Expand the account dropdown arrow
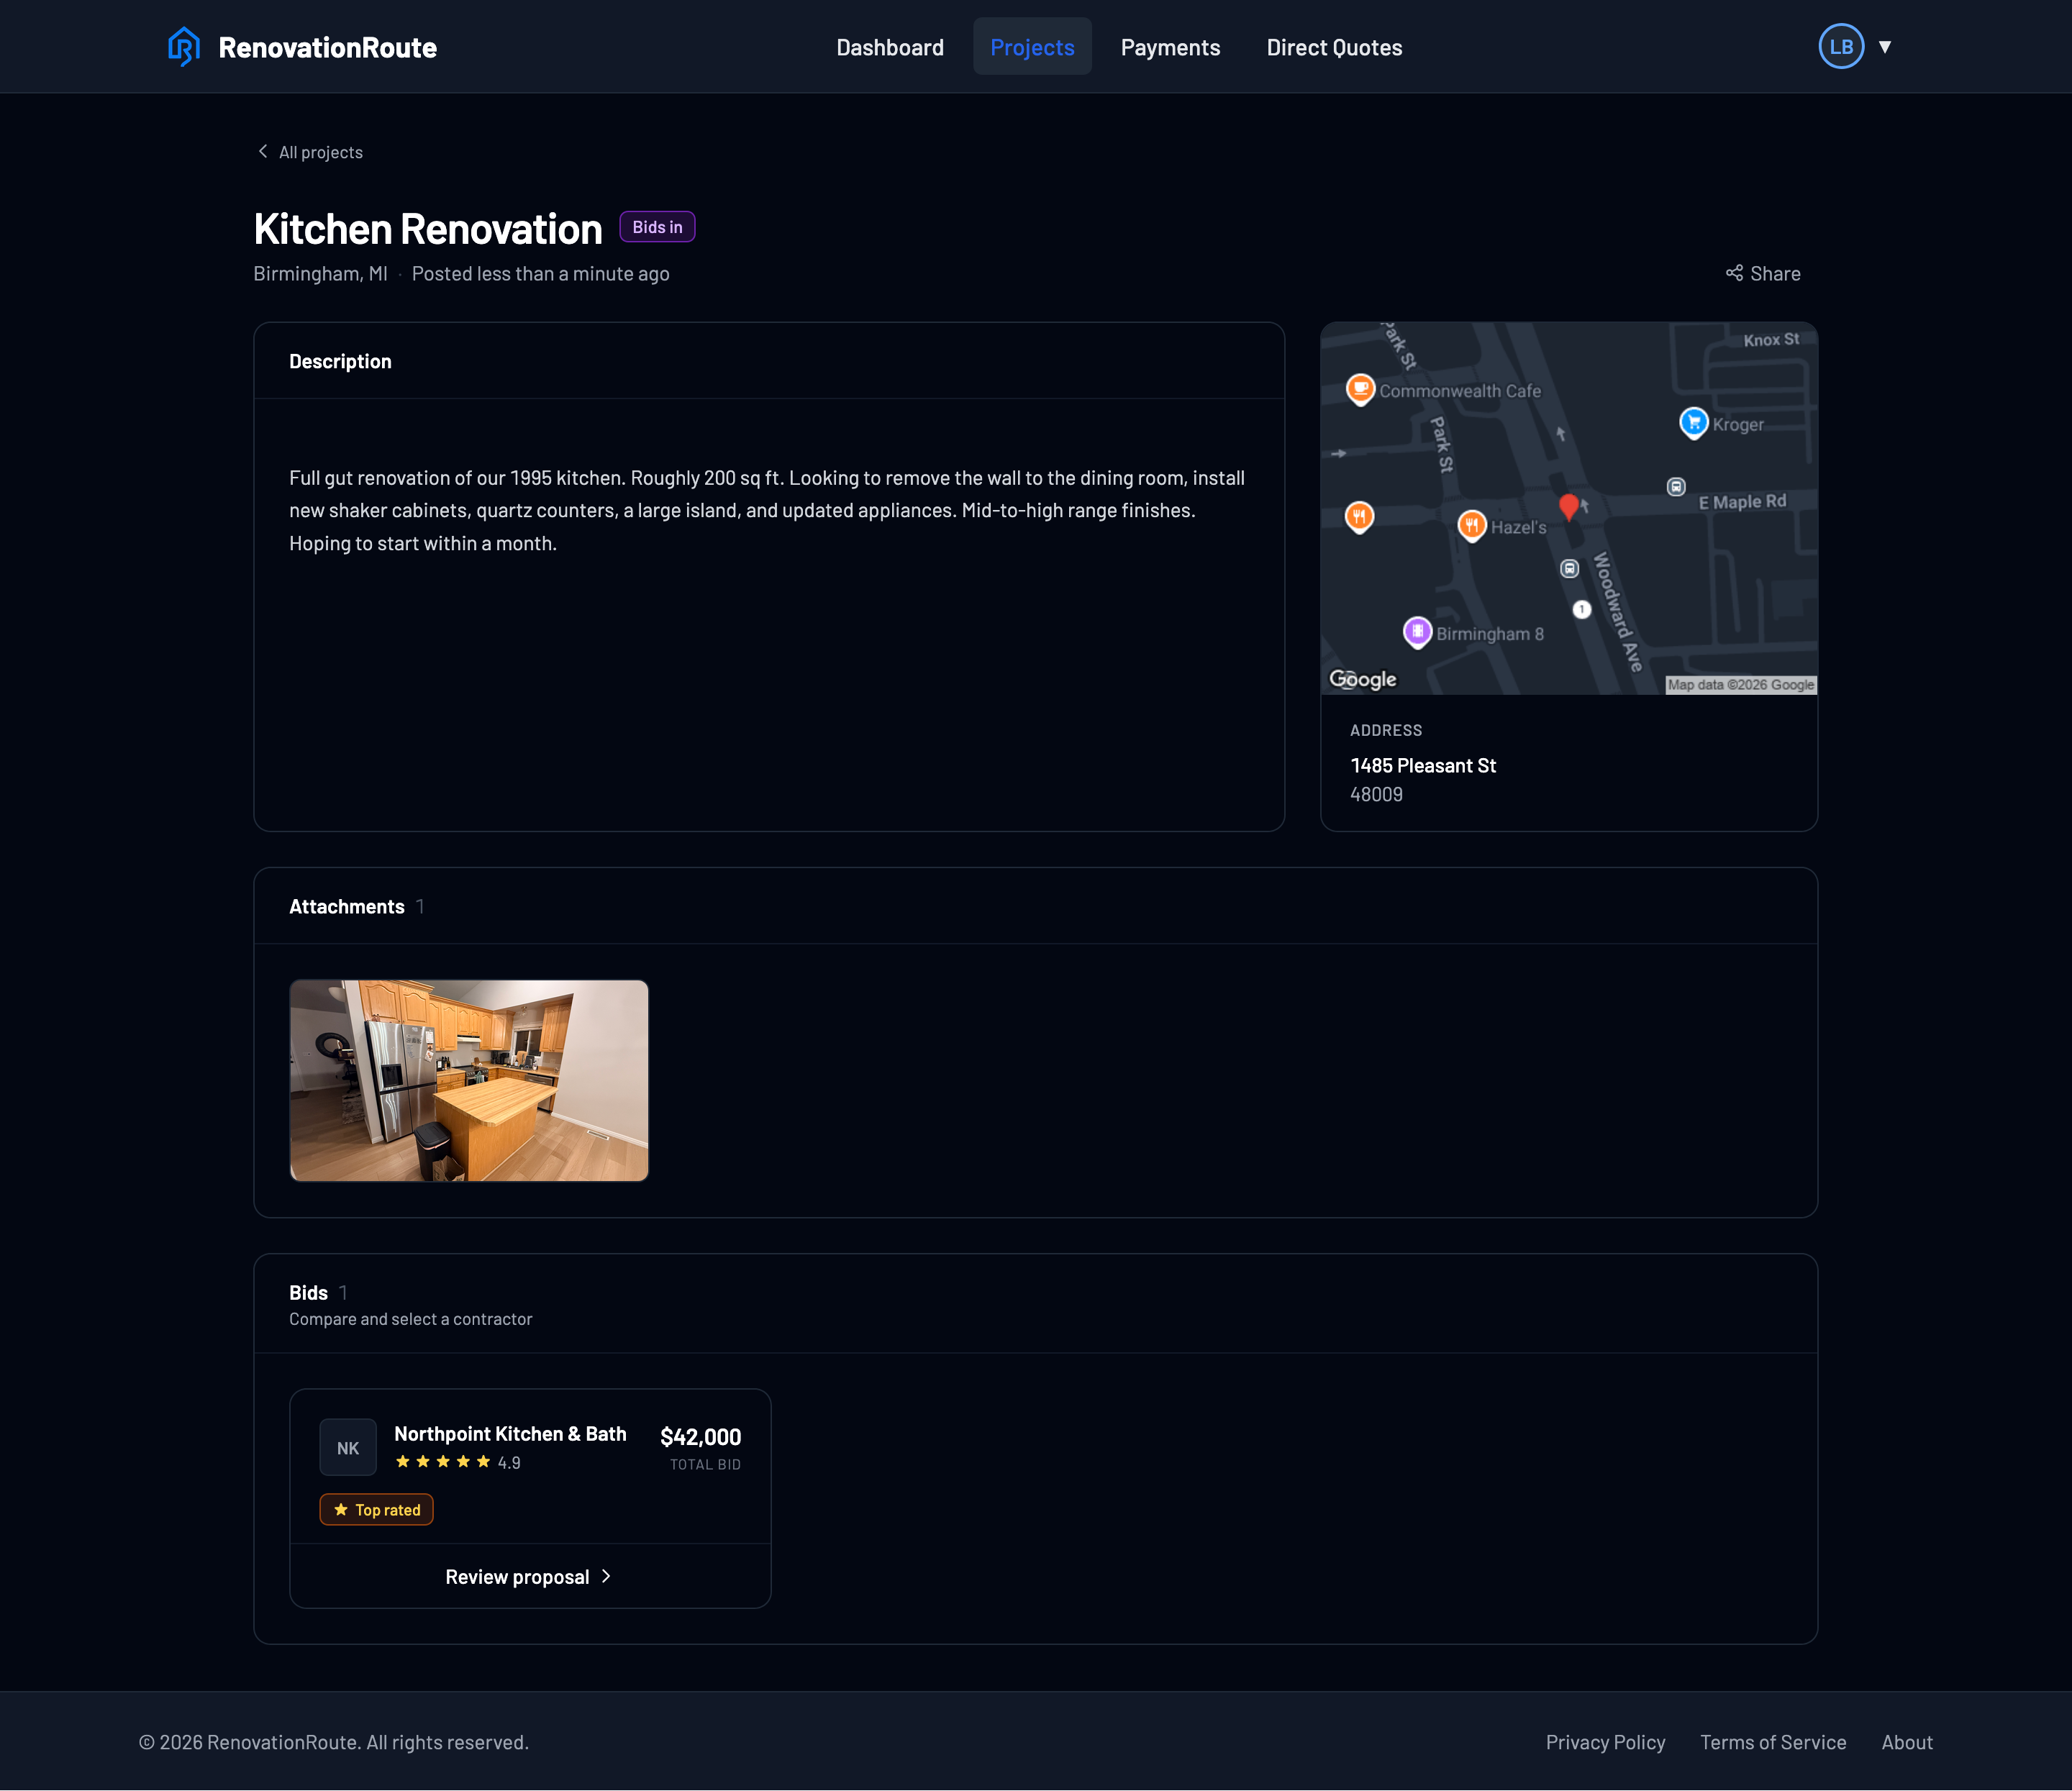 coord(1885,47)
